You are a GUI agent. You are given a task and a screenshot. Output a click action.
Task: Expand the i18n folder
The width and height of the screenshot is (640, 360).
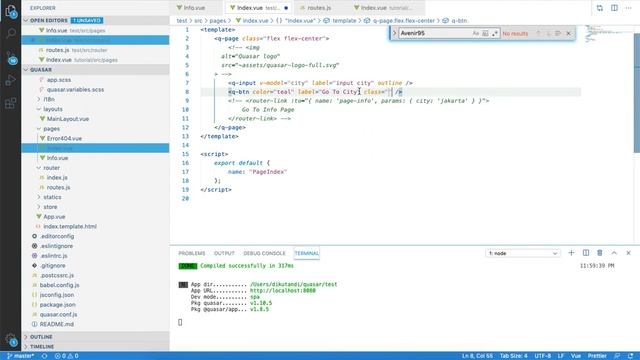tap(49, 99)
